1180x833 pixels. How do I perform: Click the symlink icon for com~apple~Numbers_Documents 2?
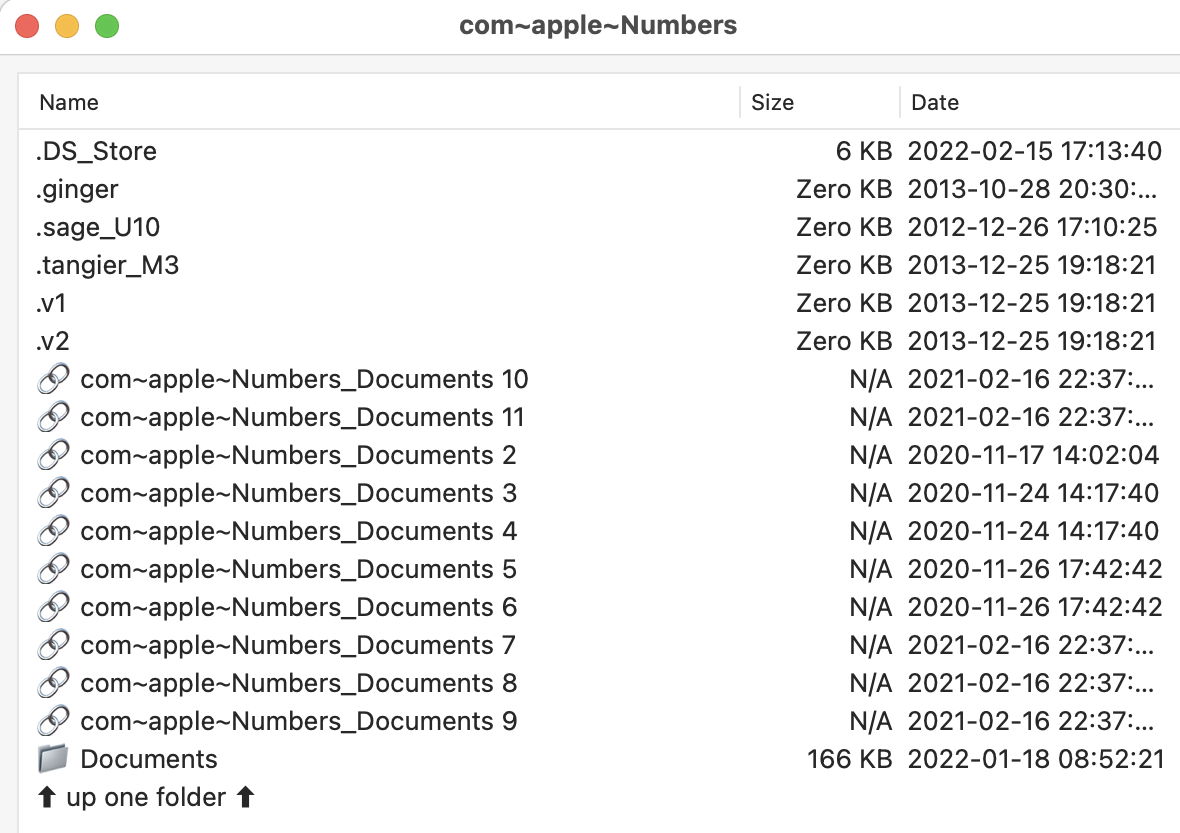coord(53,455)
